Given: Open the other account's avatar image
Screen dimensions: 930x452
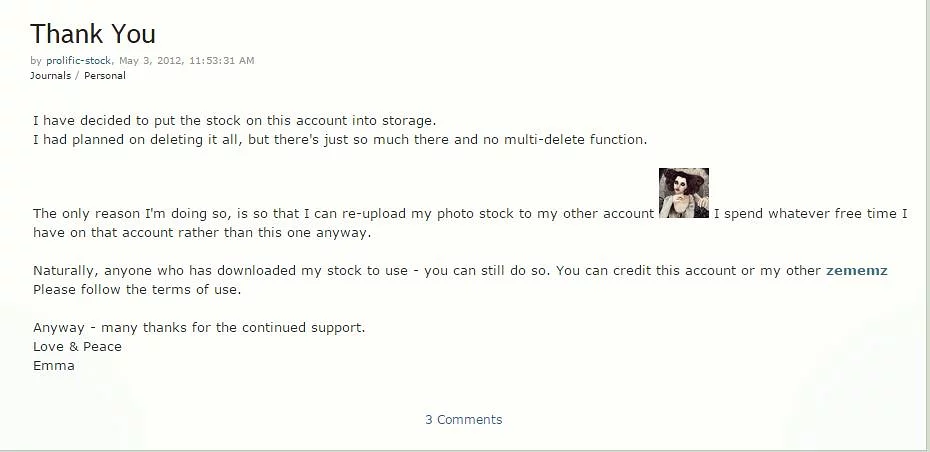Looking at the screenshot, I should [684, 193].
